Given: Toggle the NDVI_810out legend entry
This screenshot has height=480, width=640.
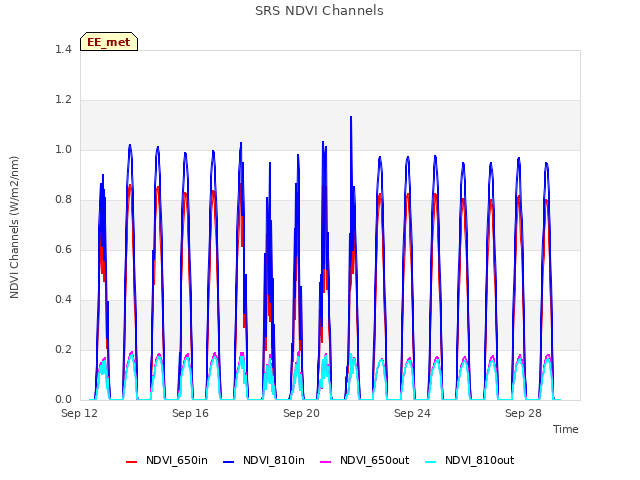Looking at the screenshot, I should (x=470, y=460).
